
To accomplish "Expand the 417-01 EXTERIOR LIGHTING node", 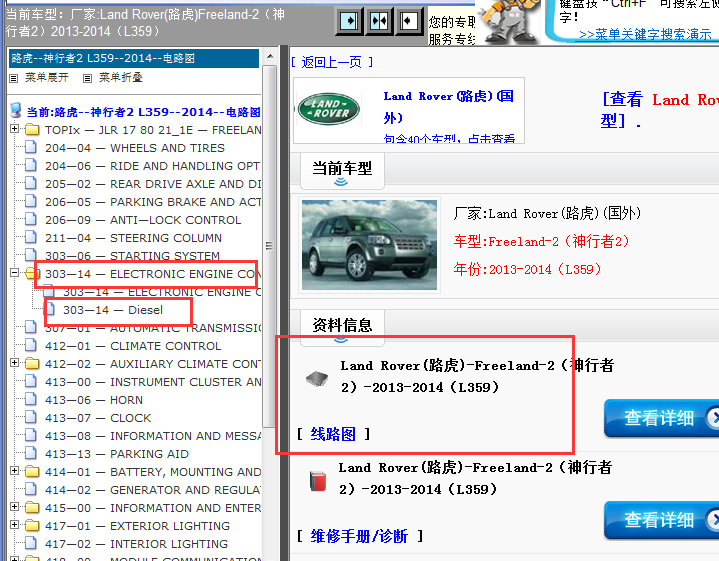I will (14, 524).
